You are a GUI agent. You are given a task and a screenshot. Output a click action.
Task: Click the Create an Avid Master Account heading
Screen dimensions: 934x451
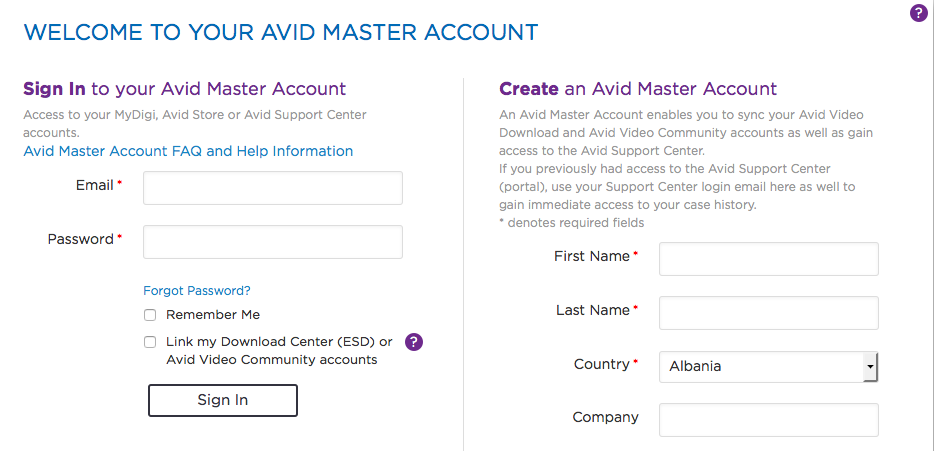point(638,89)
